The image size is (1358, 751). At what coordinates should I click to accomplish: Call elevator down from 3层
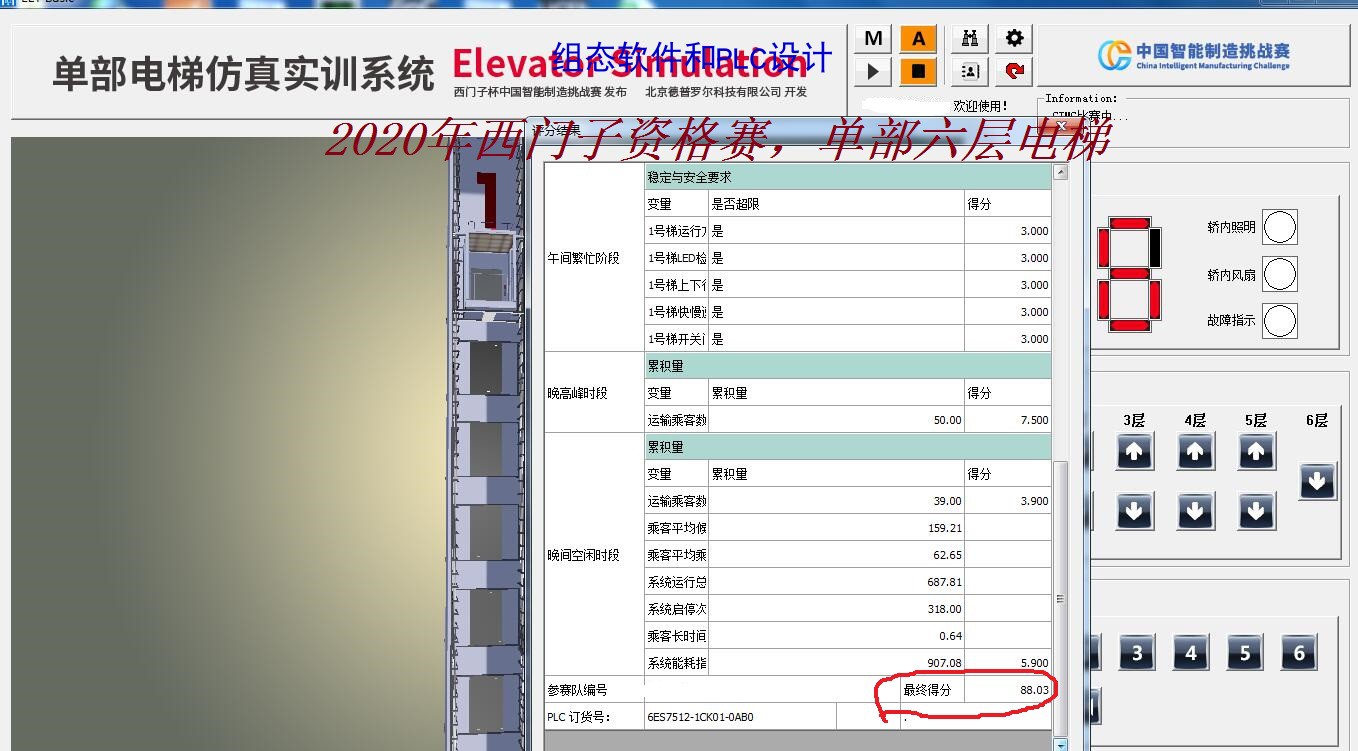(1133, 512)
